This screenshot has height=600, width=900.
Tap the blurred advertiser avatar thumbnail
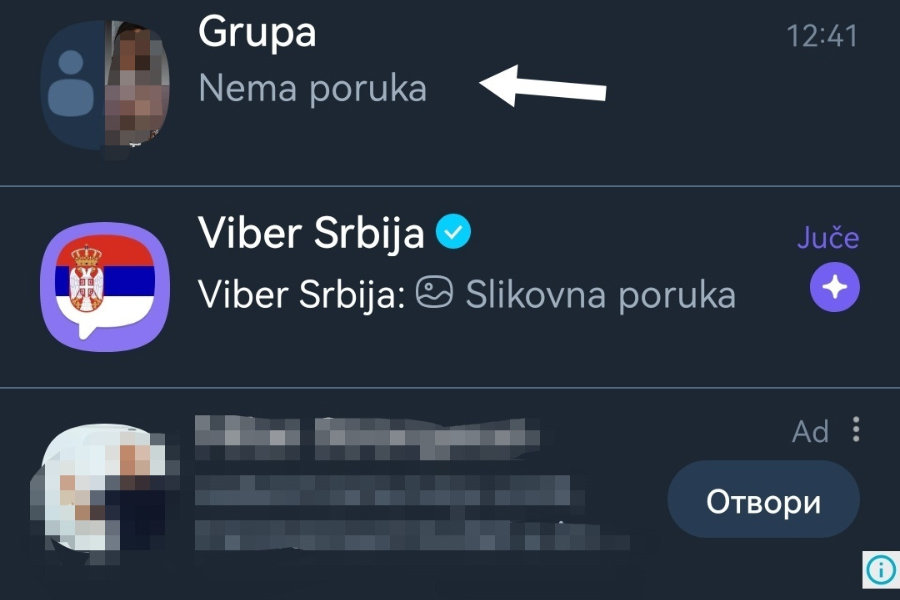tap(103, 493)
